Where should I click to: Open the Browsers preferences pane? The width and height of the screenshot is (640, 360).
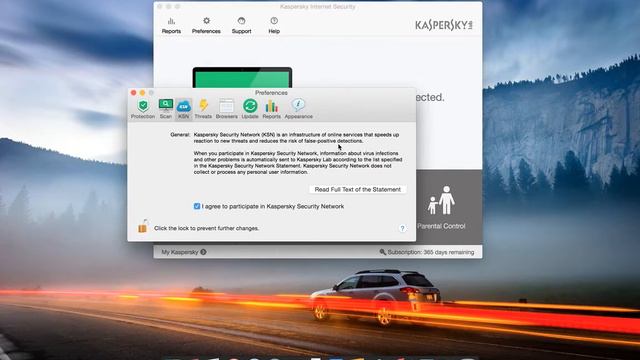[227, 109]
